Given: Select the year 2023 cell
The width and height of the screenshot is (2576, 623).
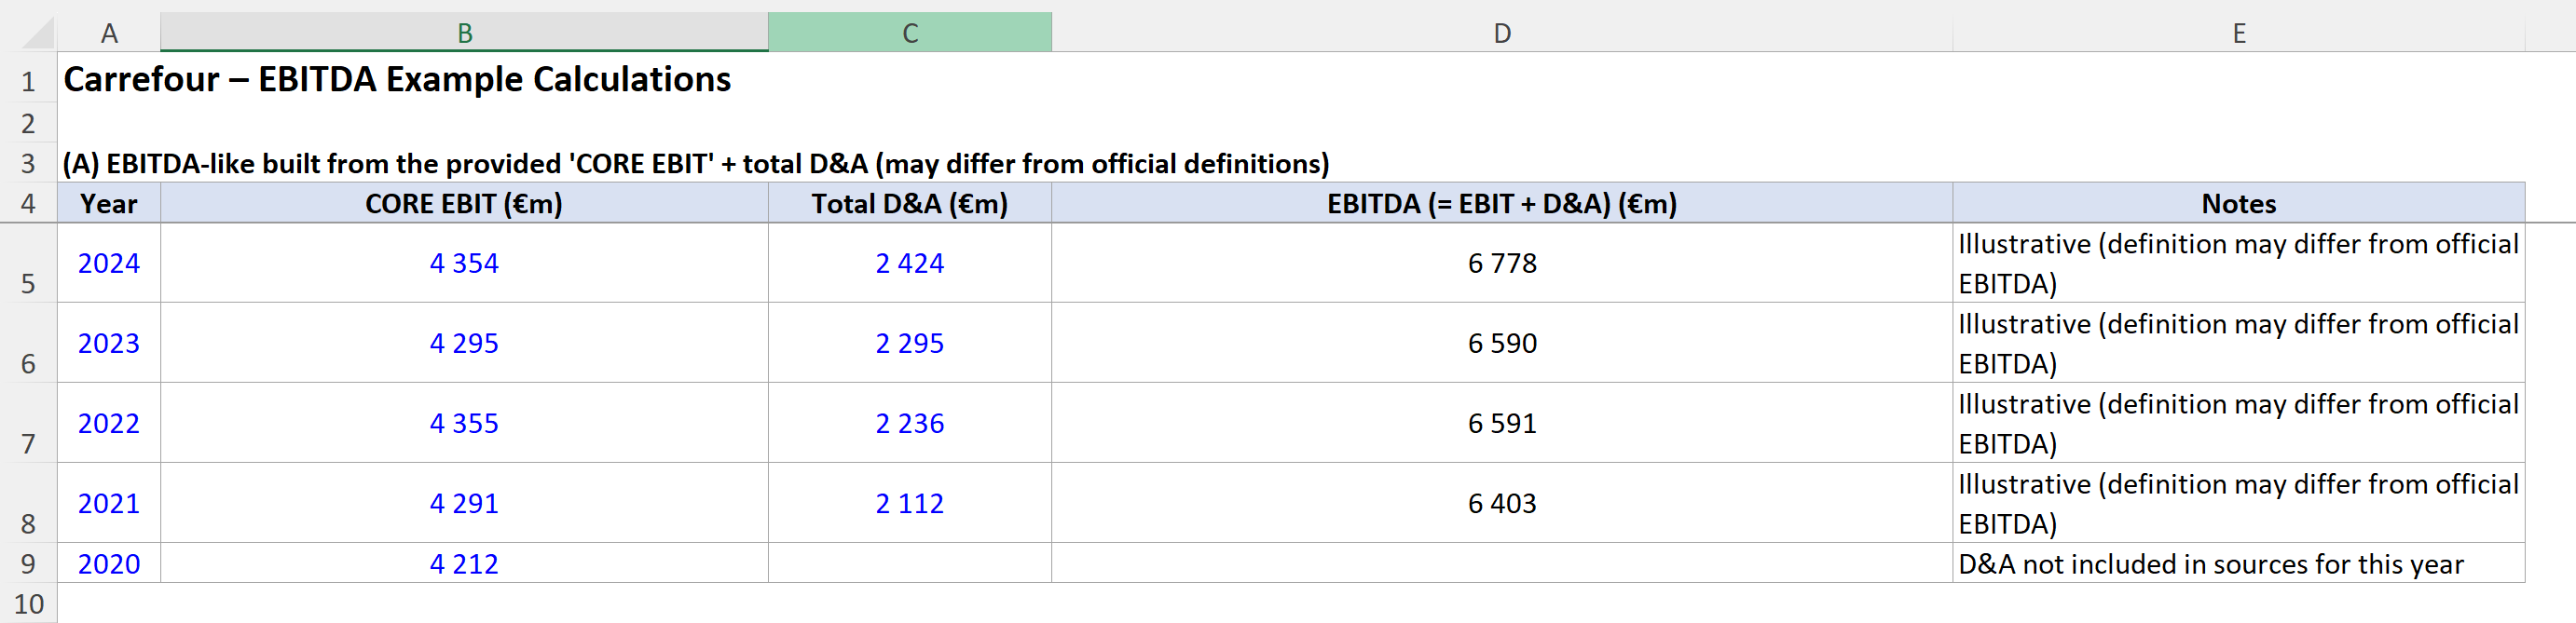Looking at the screenshot, I should point(109,343).
